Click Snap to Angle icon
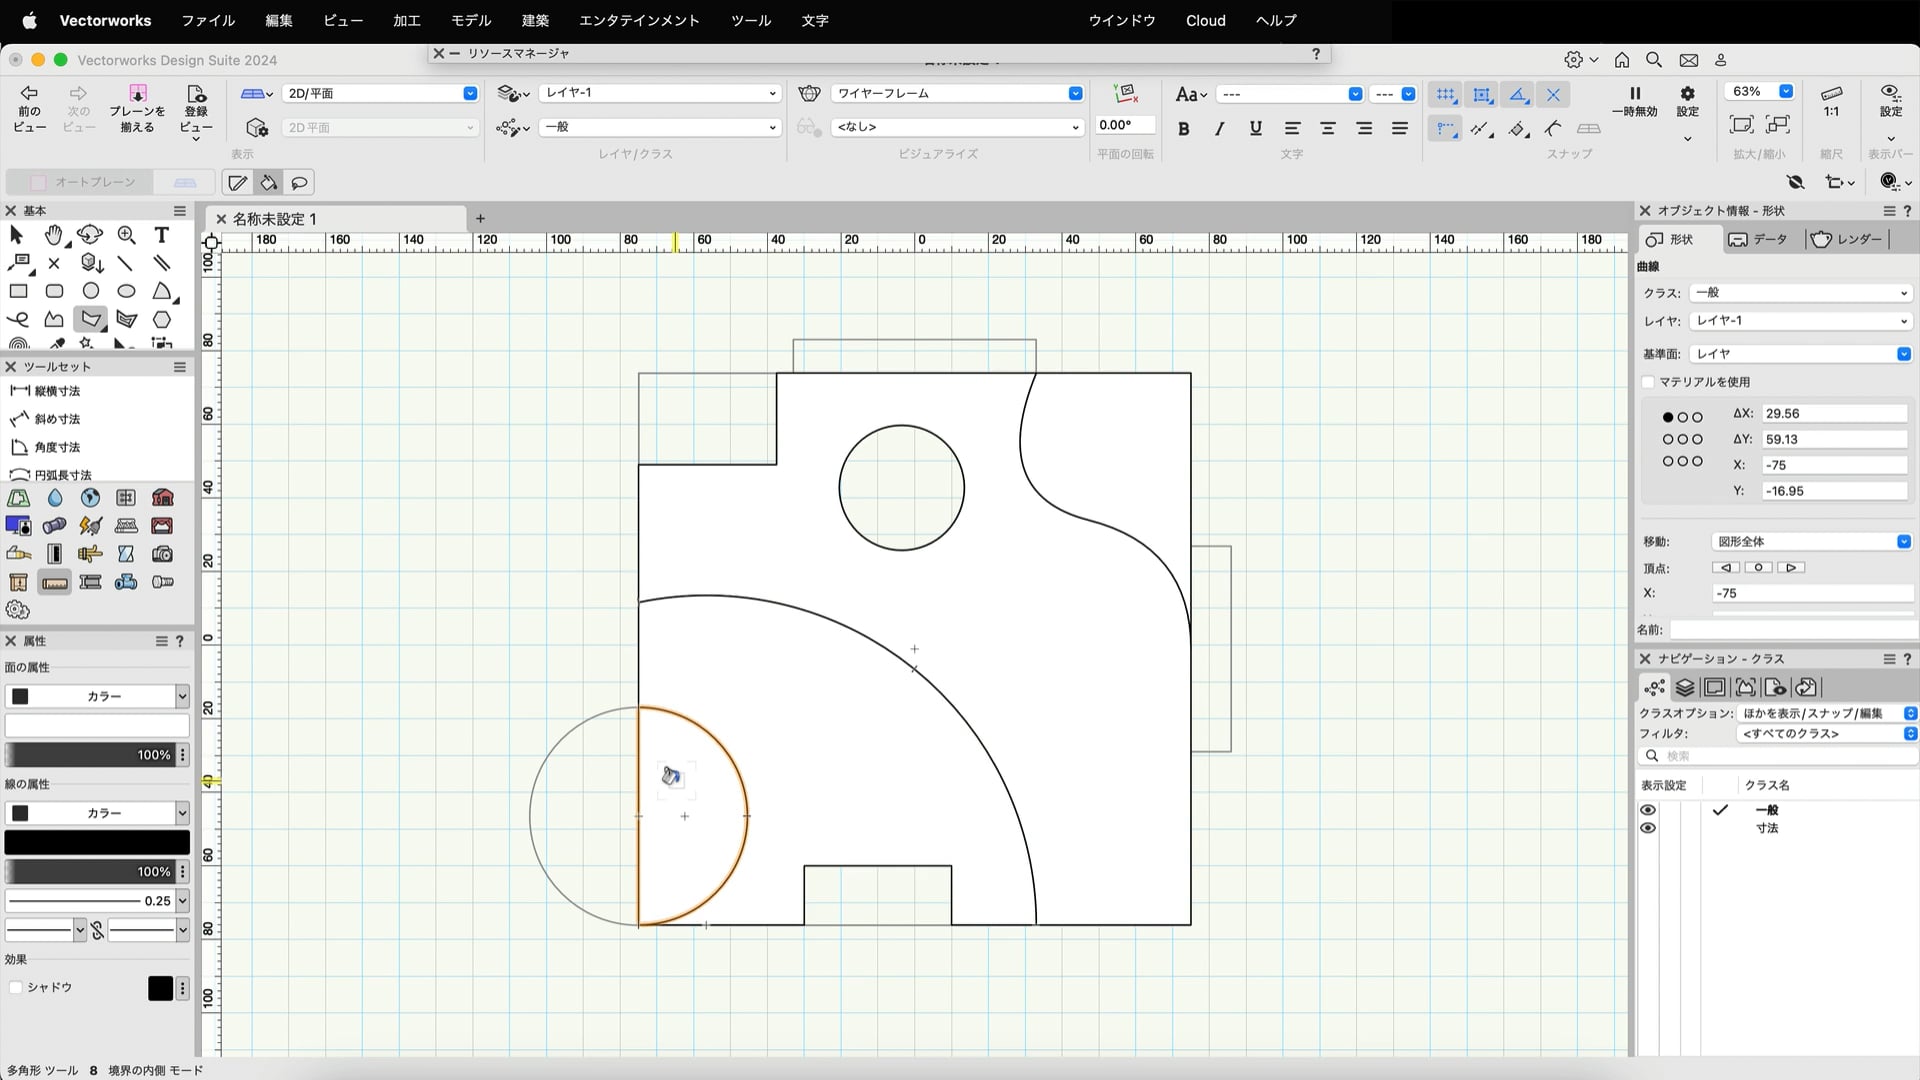This screenshot has width=1920, height=1080. click(x=1518, y=95)
